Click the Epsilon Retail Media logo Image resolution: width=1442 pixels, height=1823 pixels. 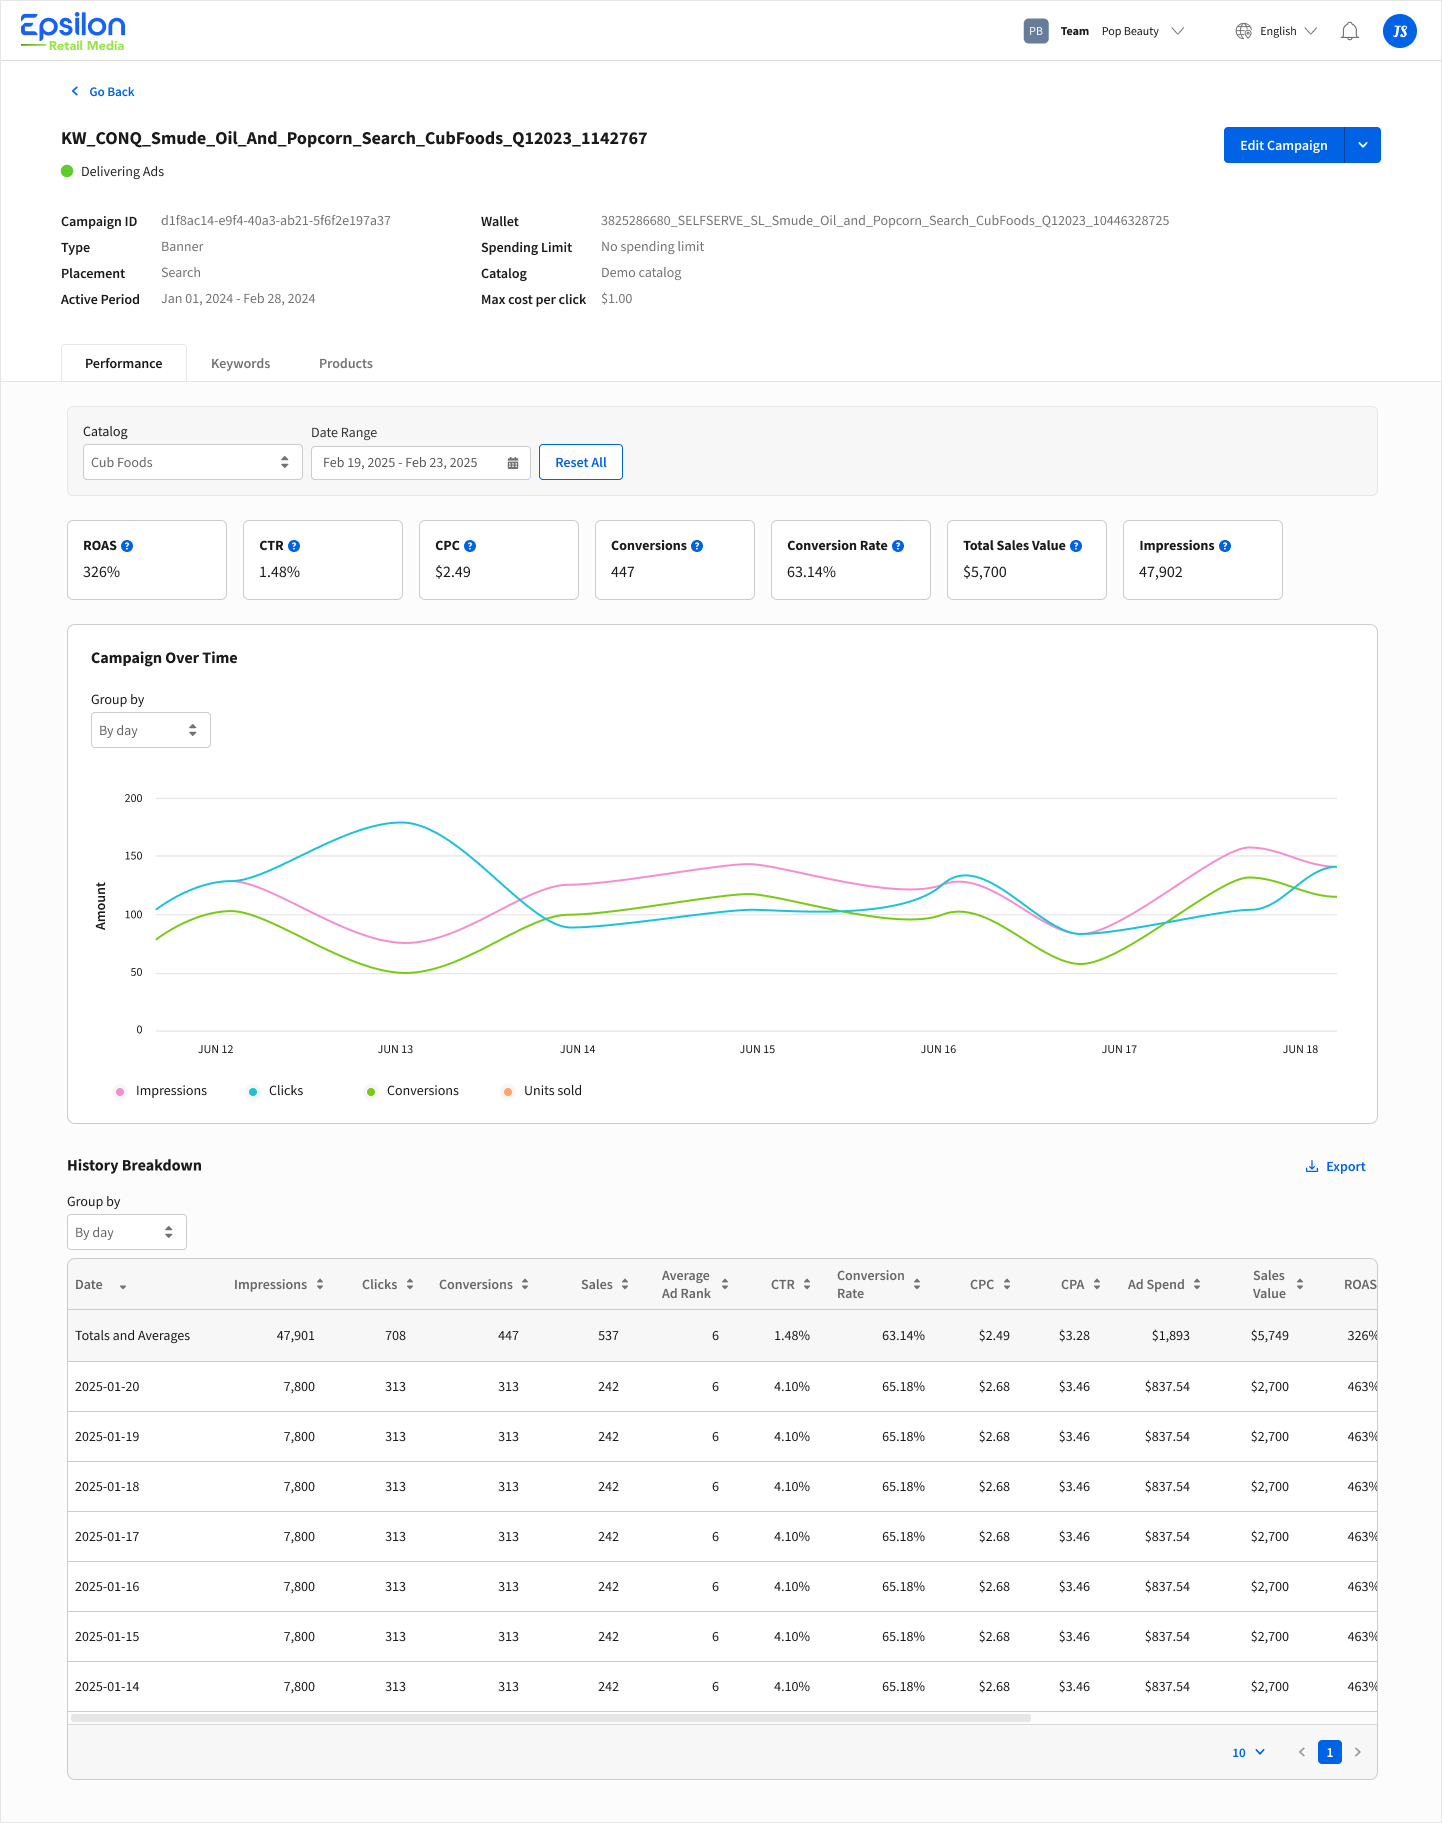(x=73, y=32)
